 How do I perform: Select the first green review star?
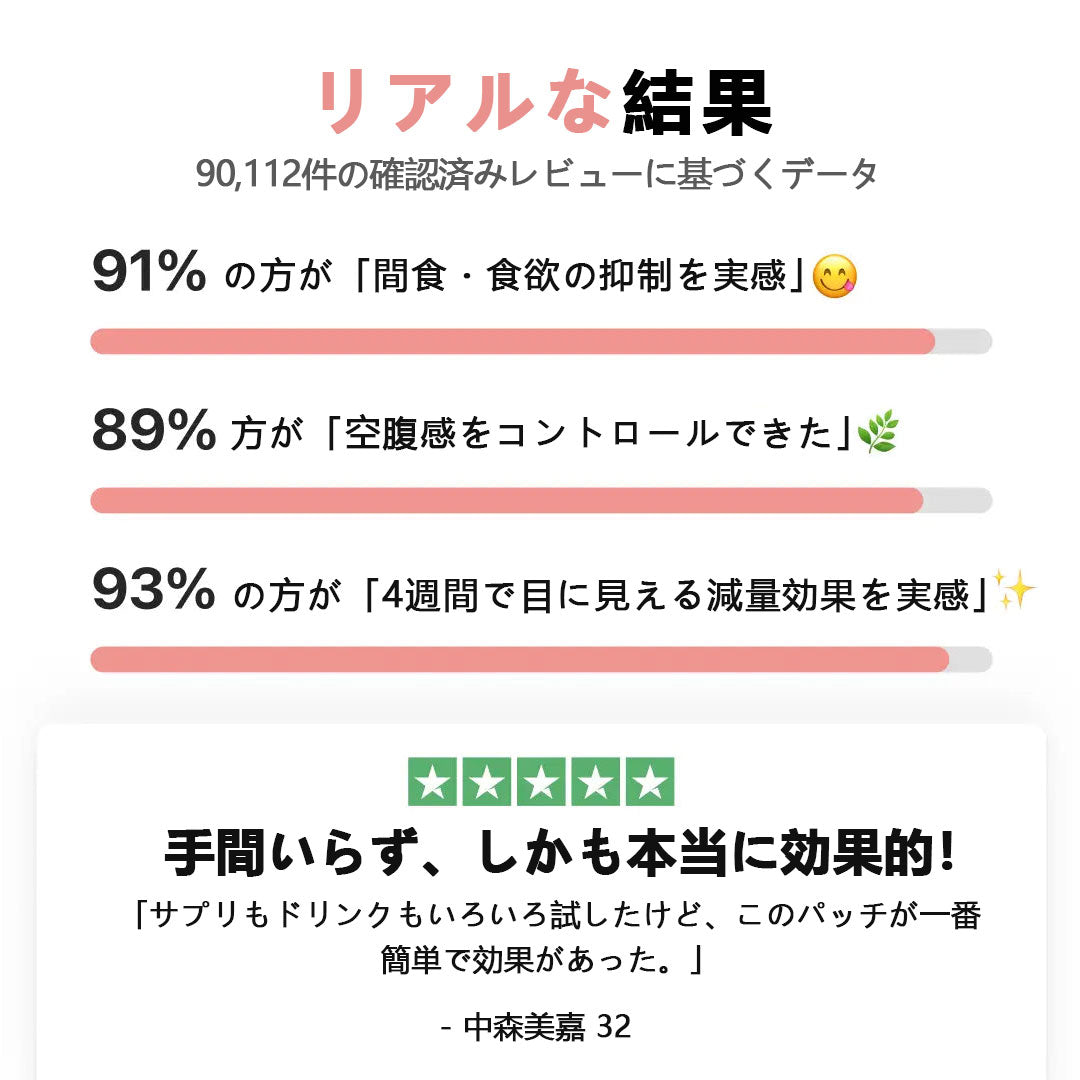[433, 782]
